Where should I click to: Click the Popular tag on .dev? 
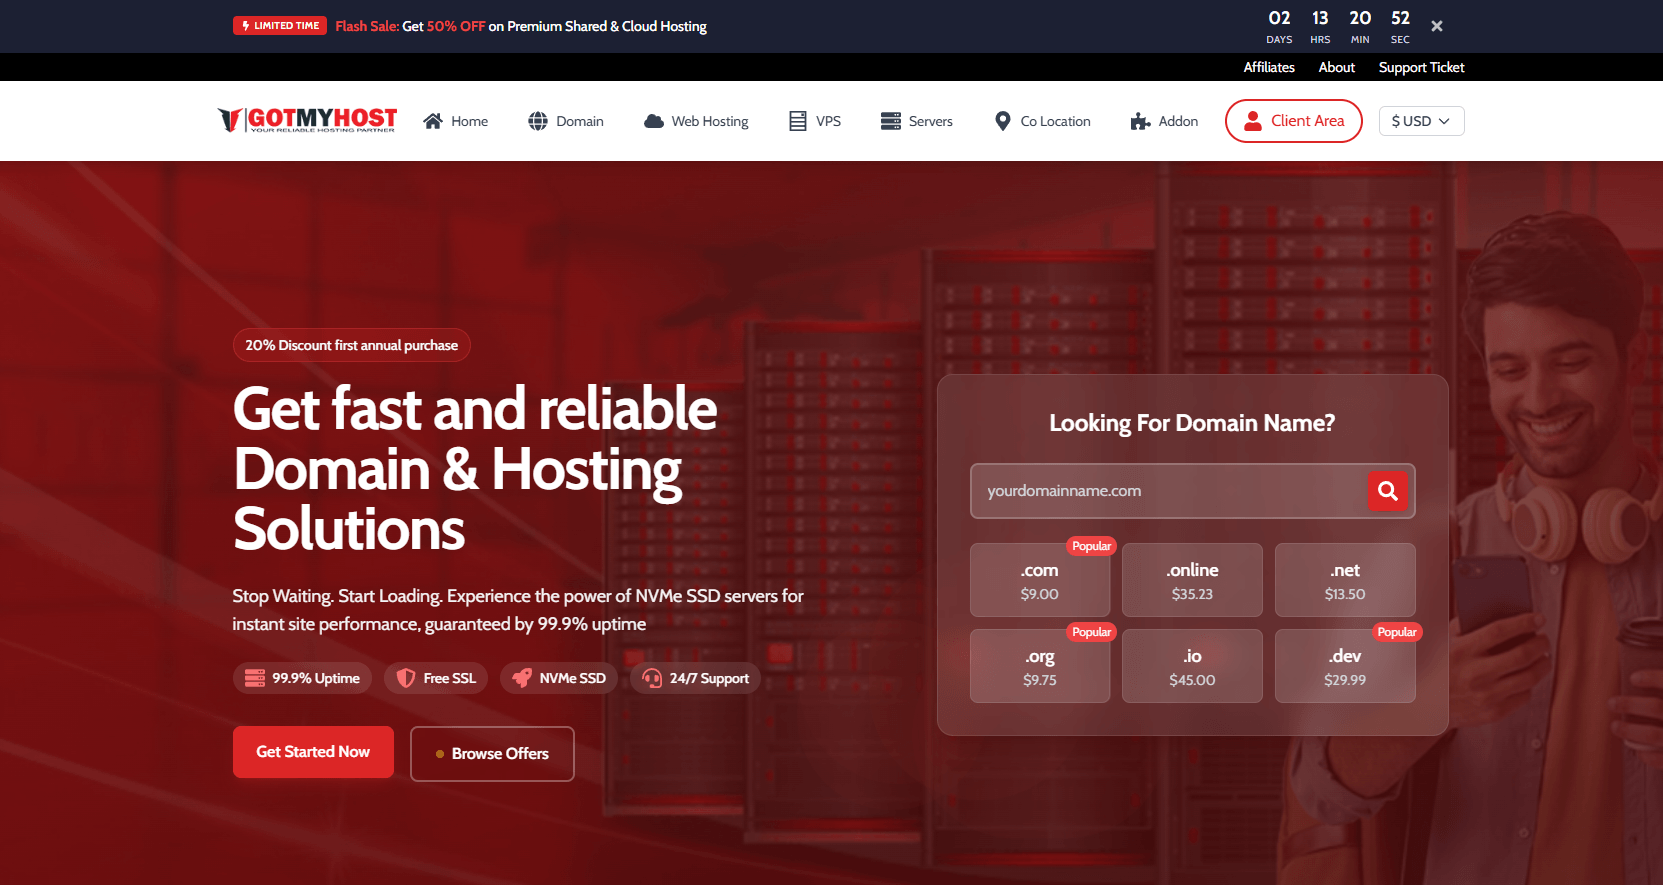pos(1397,632)
